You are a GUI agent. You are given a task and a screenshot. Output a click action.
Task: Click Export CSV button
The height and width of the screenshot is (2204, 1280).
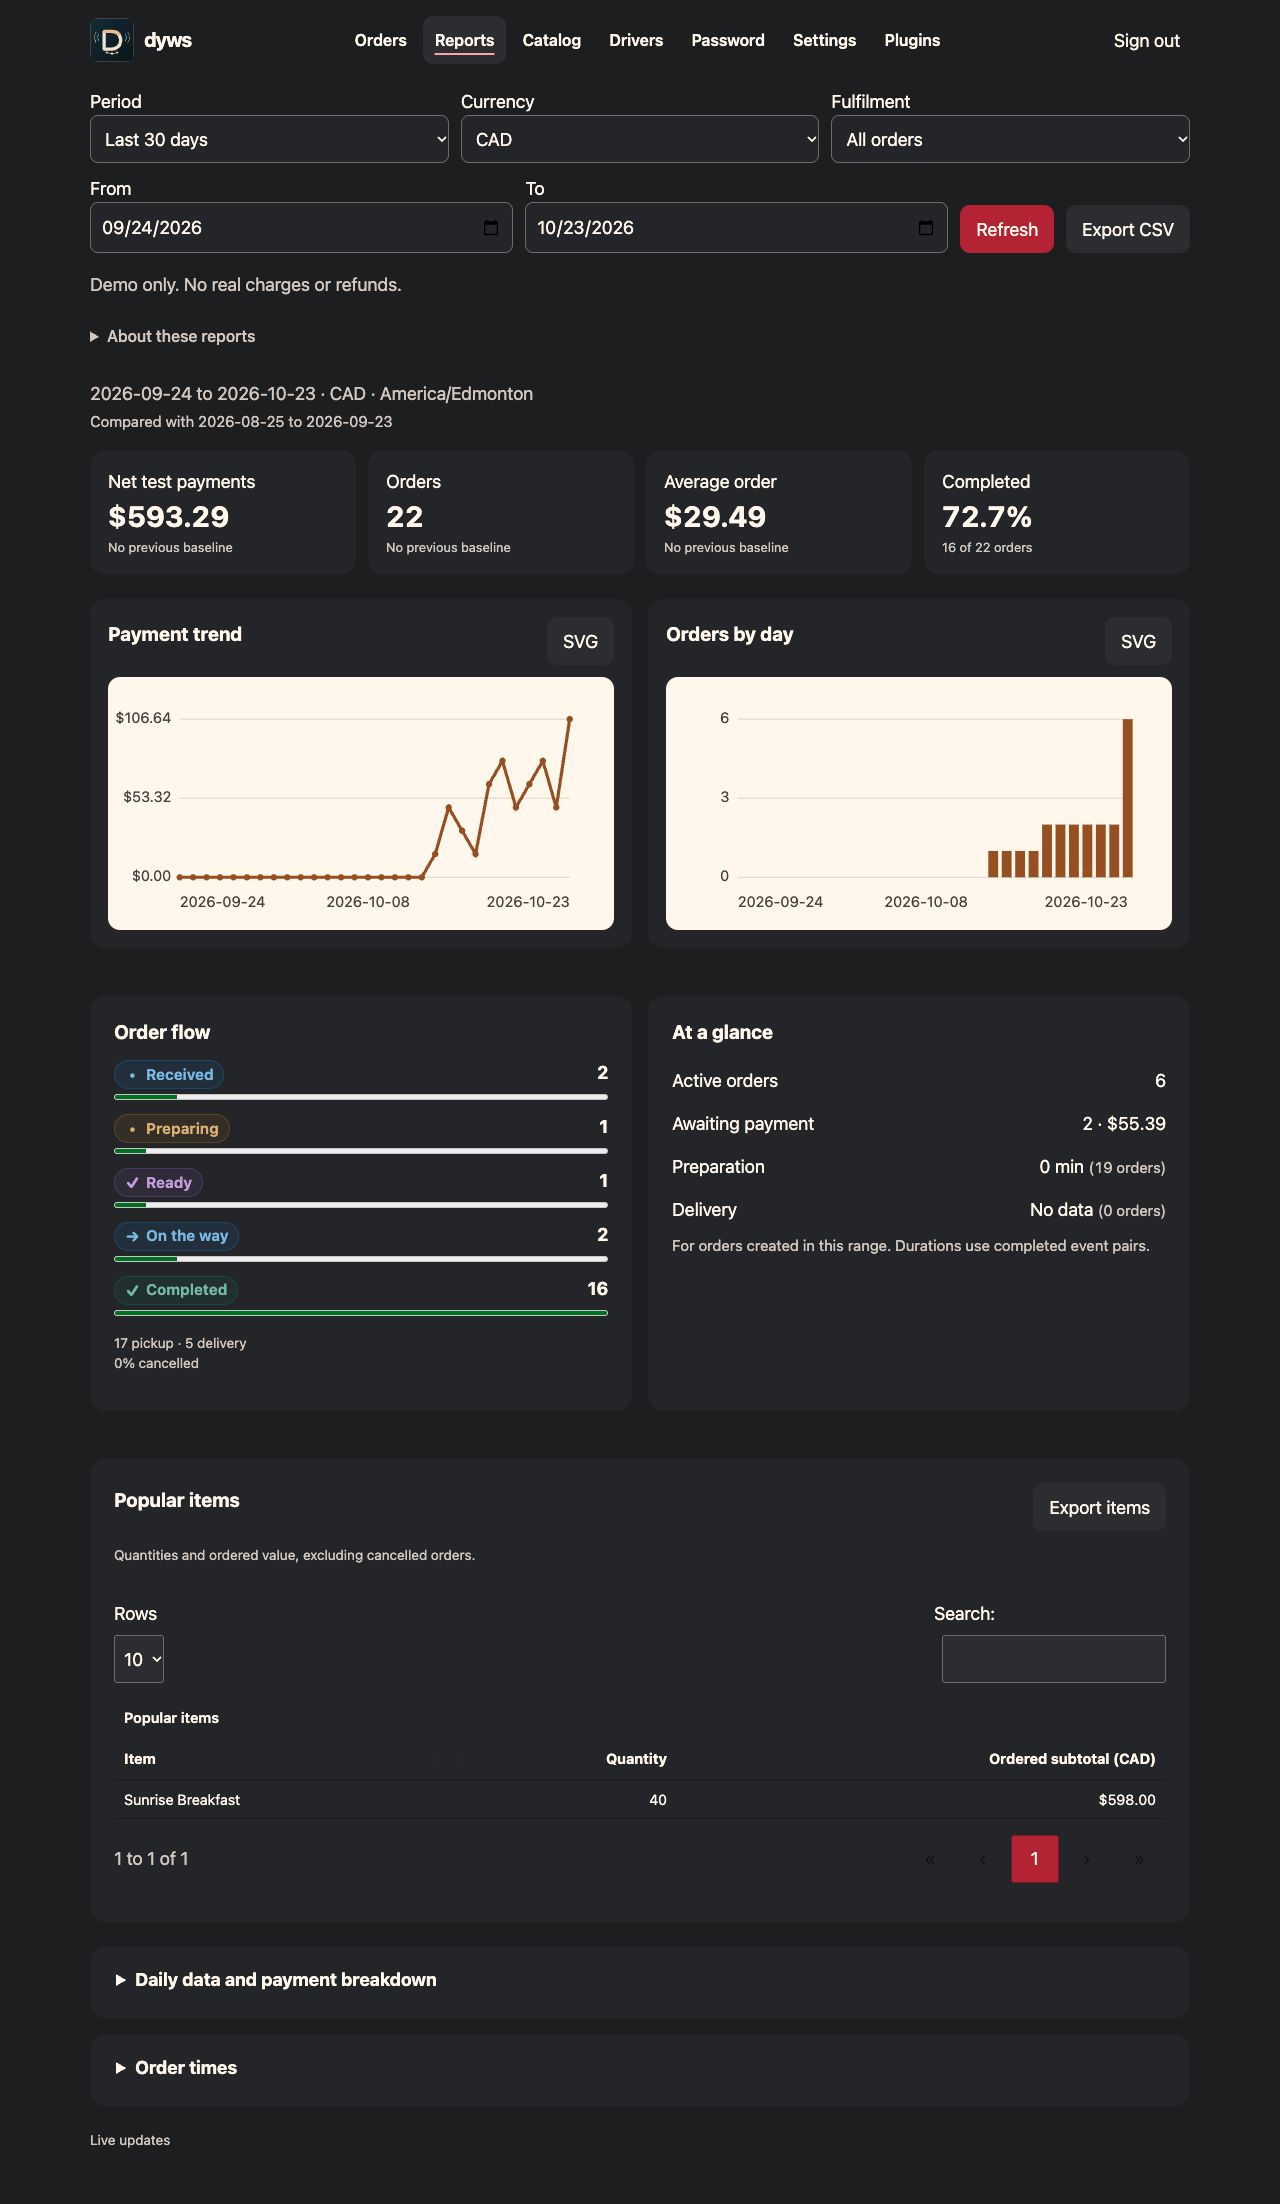1128,229
